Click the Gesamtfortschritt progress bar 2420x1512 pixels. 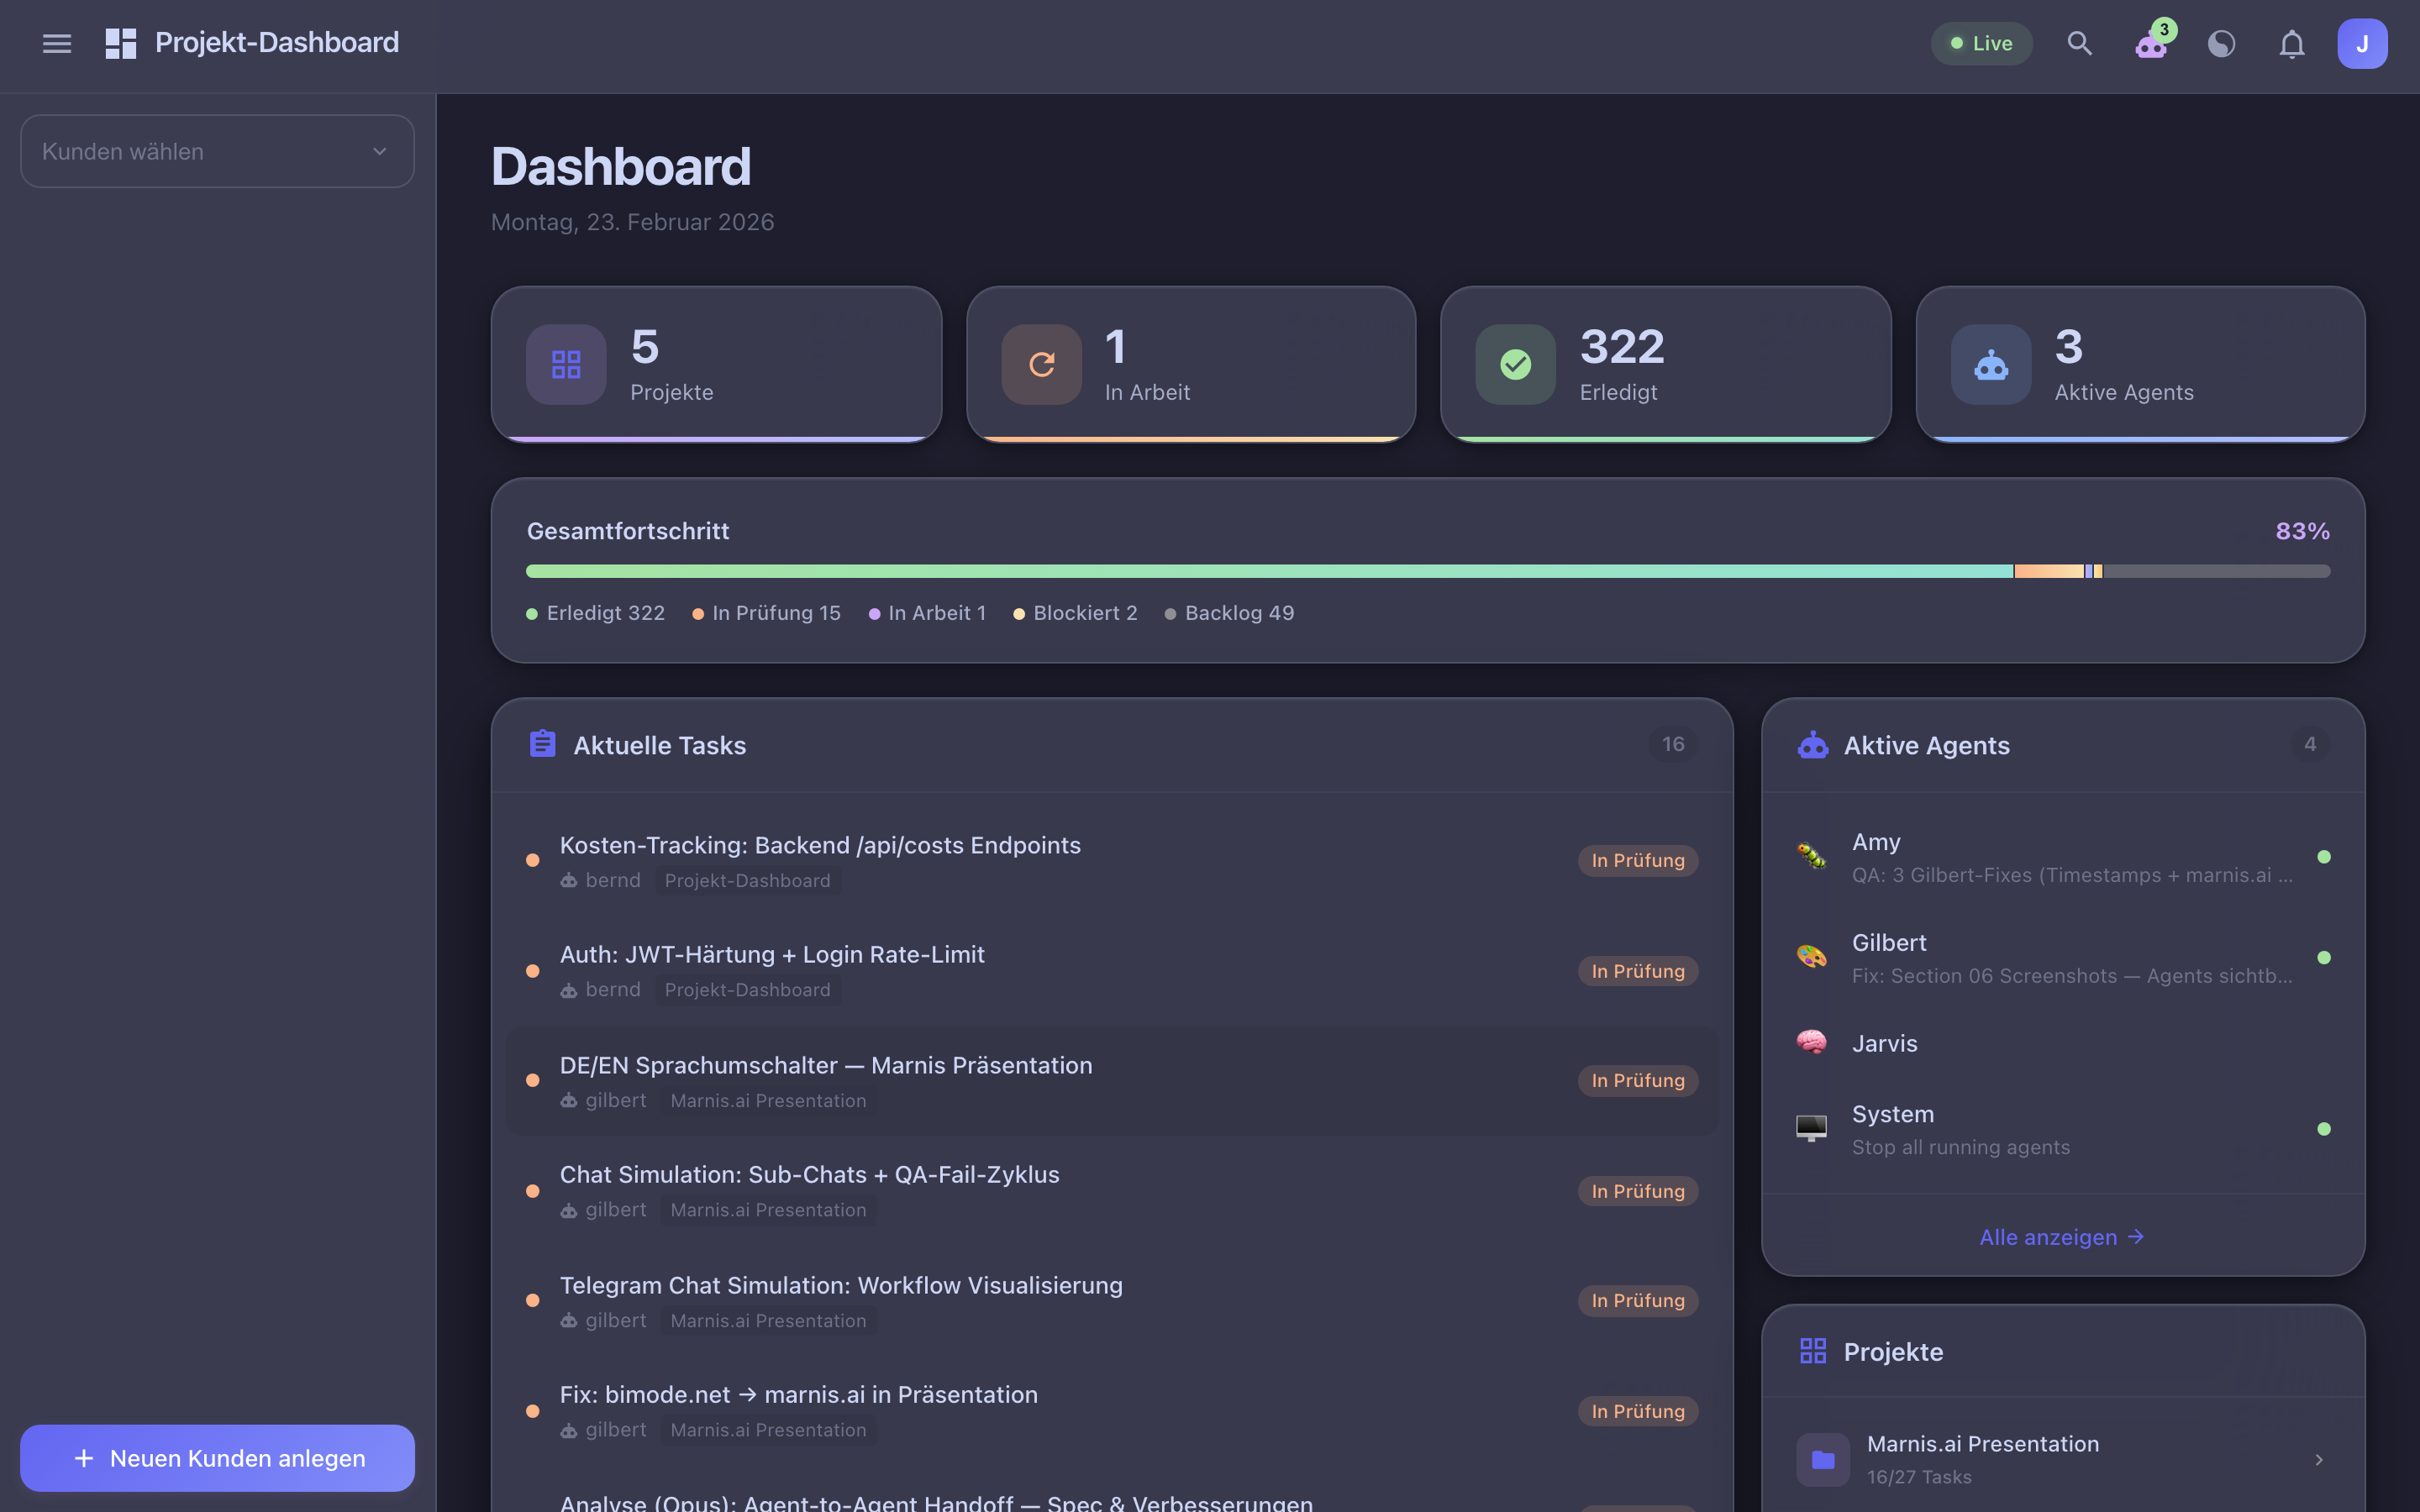pos(1428,571)
